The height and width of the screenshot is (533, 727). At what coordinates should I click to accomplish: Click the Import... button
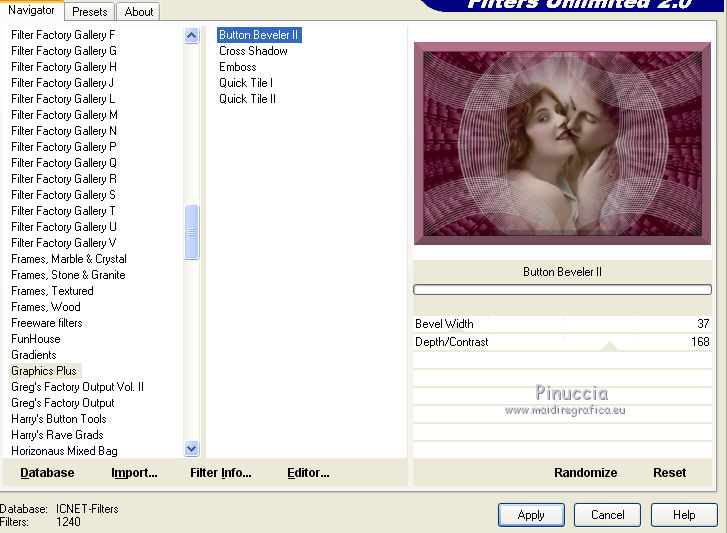[134, 473]
